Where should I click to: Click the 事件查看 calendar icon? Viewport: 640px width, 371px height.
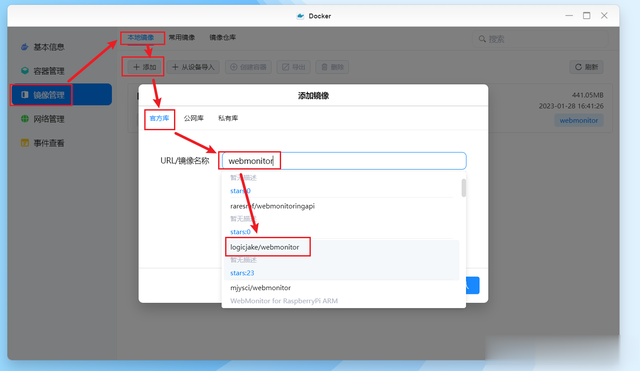point(24,143)
